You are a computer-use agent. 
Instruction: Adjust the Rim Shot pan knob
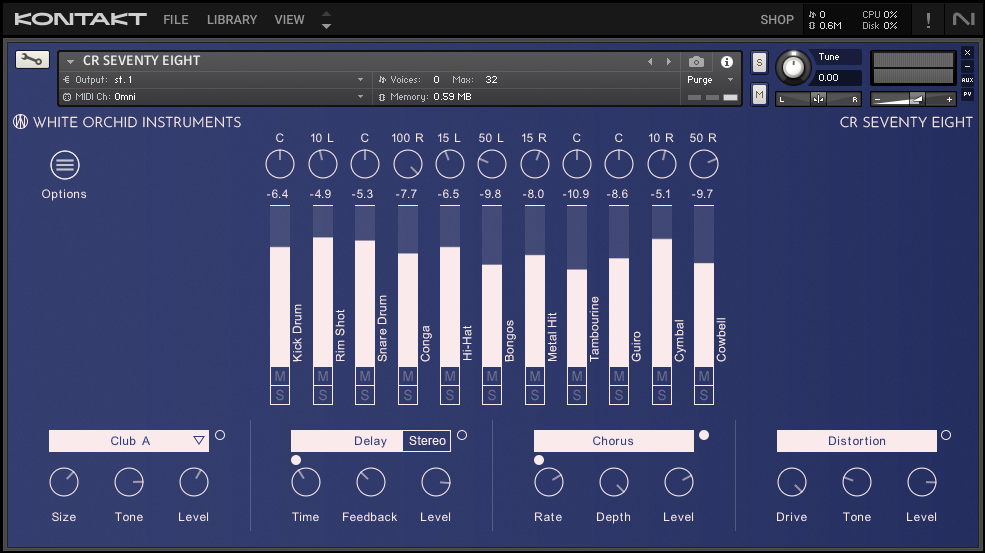[322, 165]
